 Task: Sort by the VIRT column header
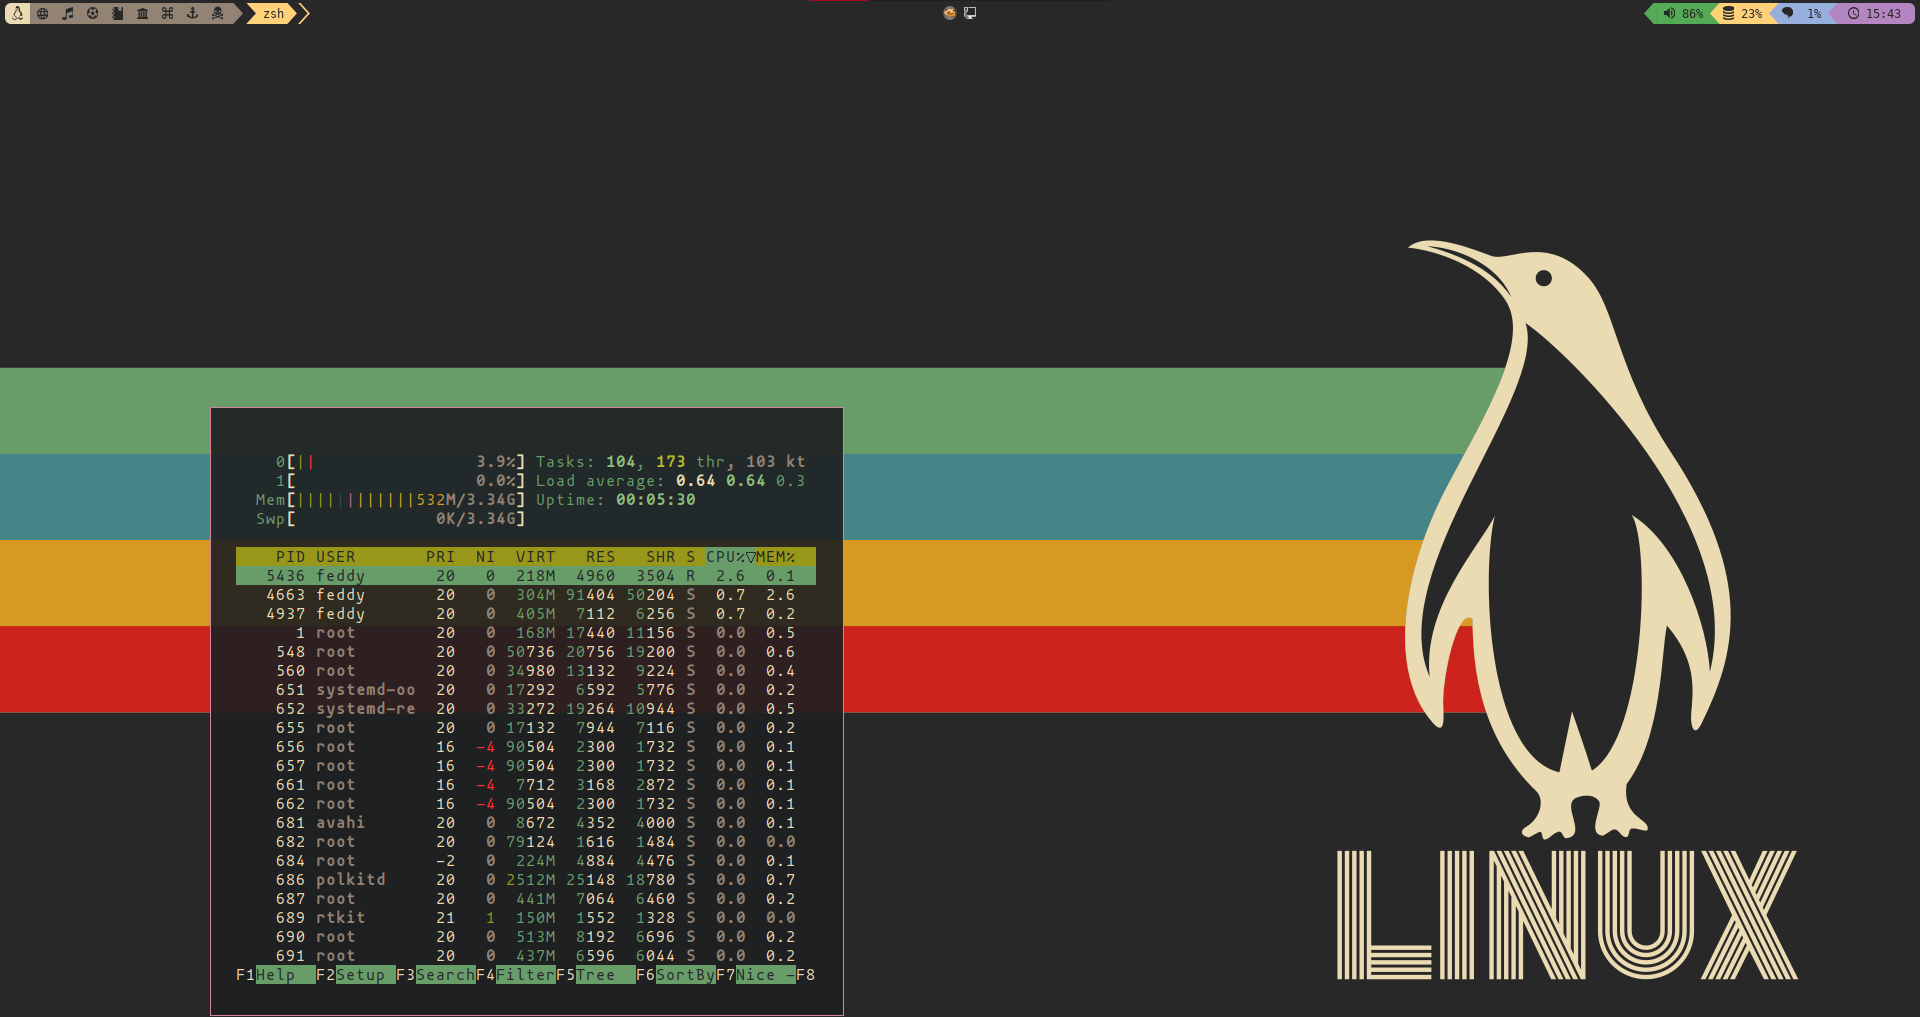[536, 557]
